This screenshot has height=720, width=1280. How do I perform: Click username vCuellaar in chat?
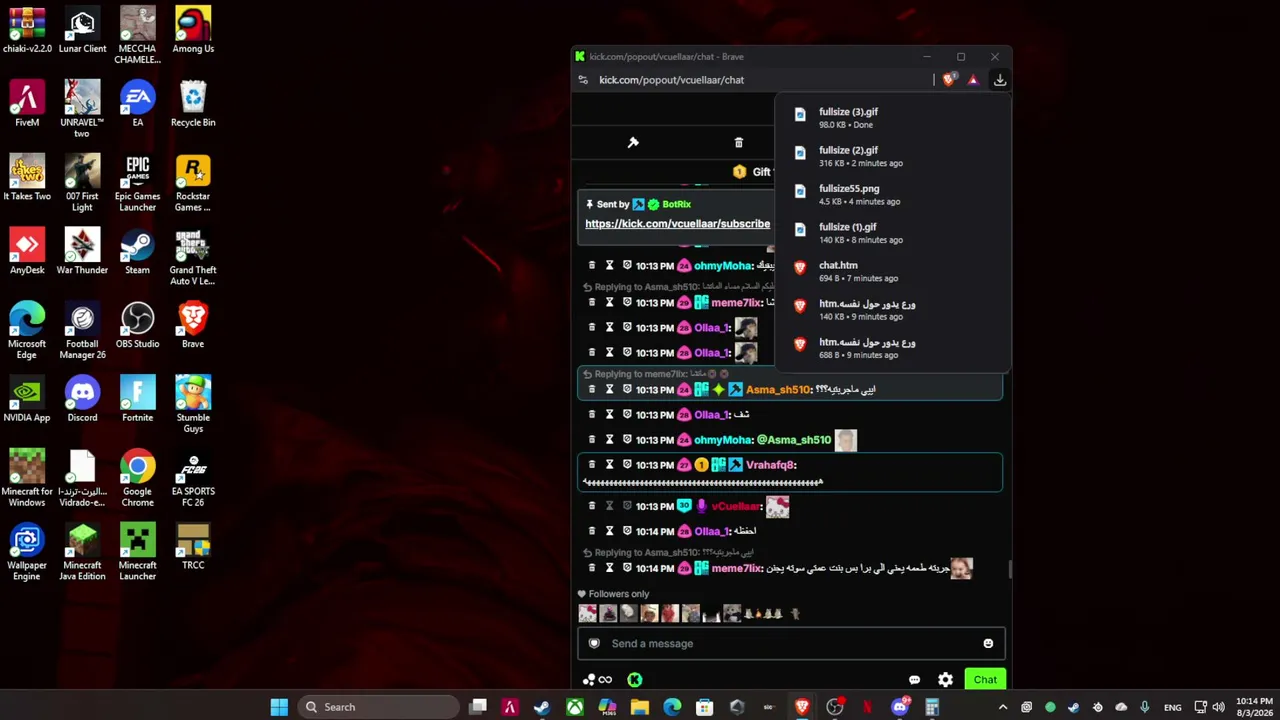pyautogui.click(x=736, y=506)
